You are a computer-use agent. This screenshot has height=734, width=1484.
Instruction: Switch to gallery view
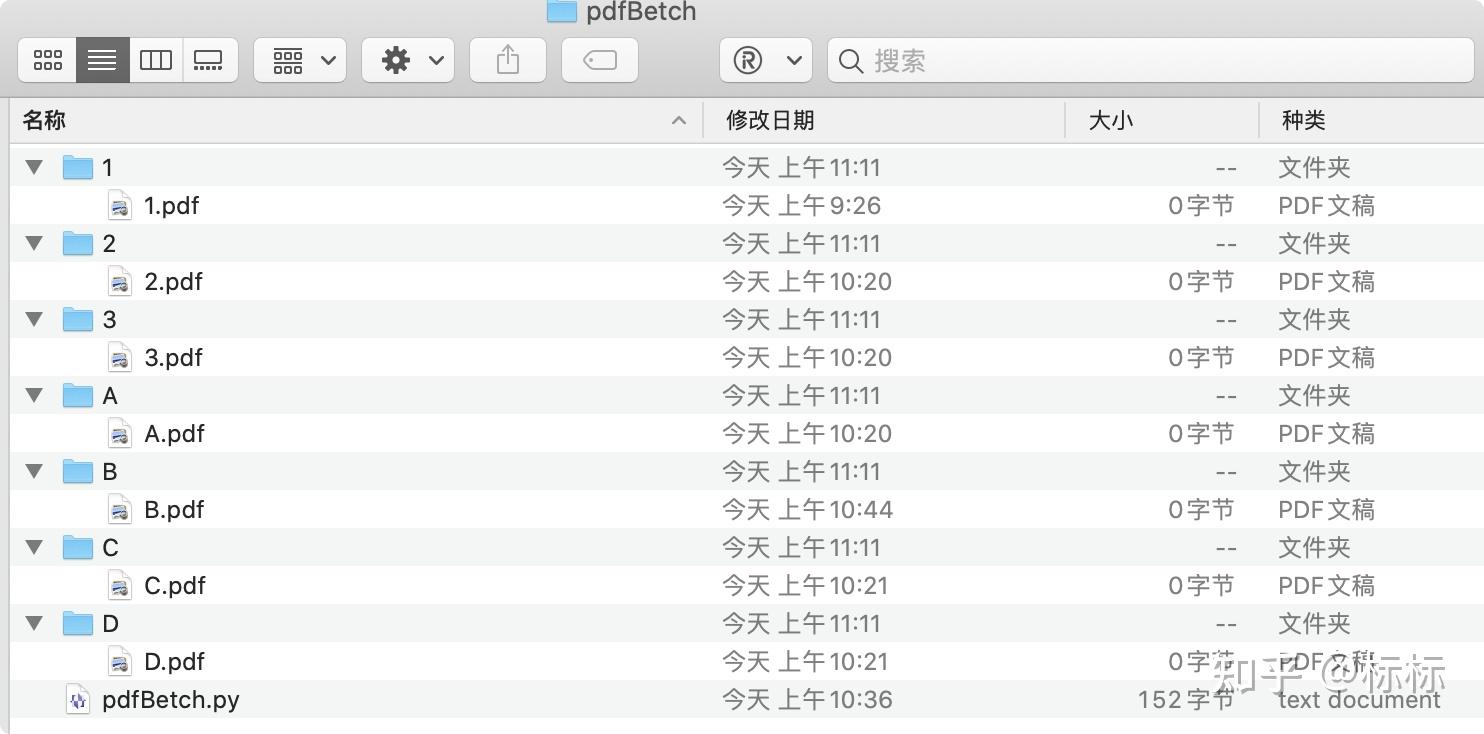pyautogui.click(x=209, y=61)
